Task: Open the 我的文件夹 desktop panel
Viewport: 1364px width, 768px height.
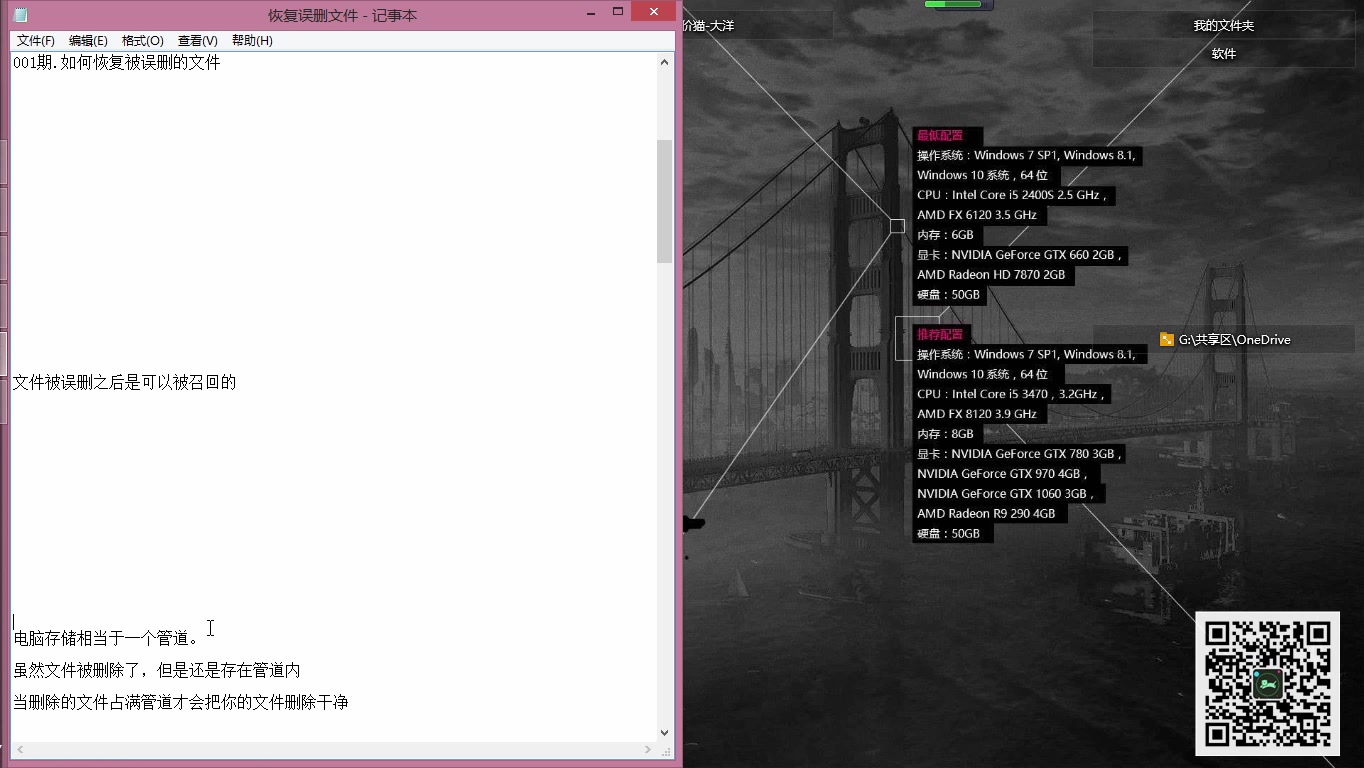Action: click(x=1223, y=25)
